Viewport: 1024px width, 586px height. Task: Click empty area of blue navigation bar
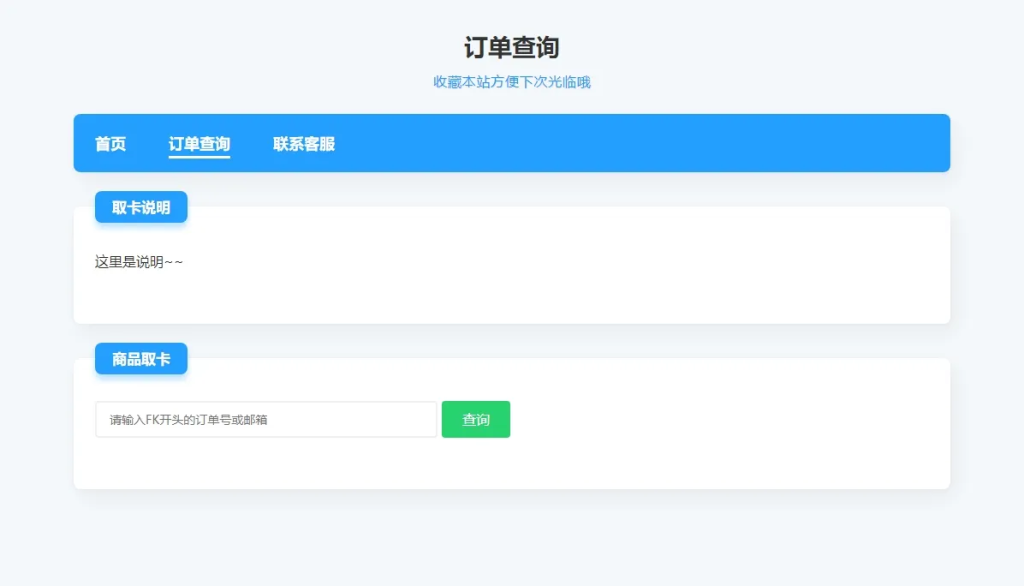(650, 143)
